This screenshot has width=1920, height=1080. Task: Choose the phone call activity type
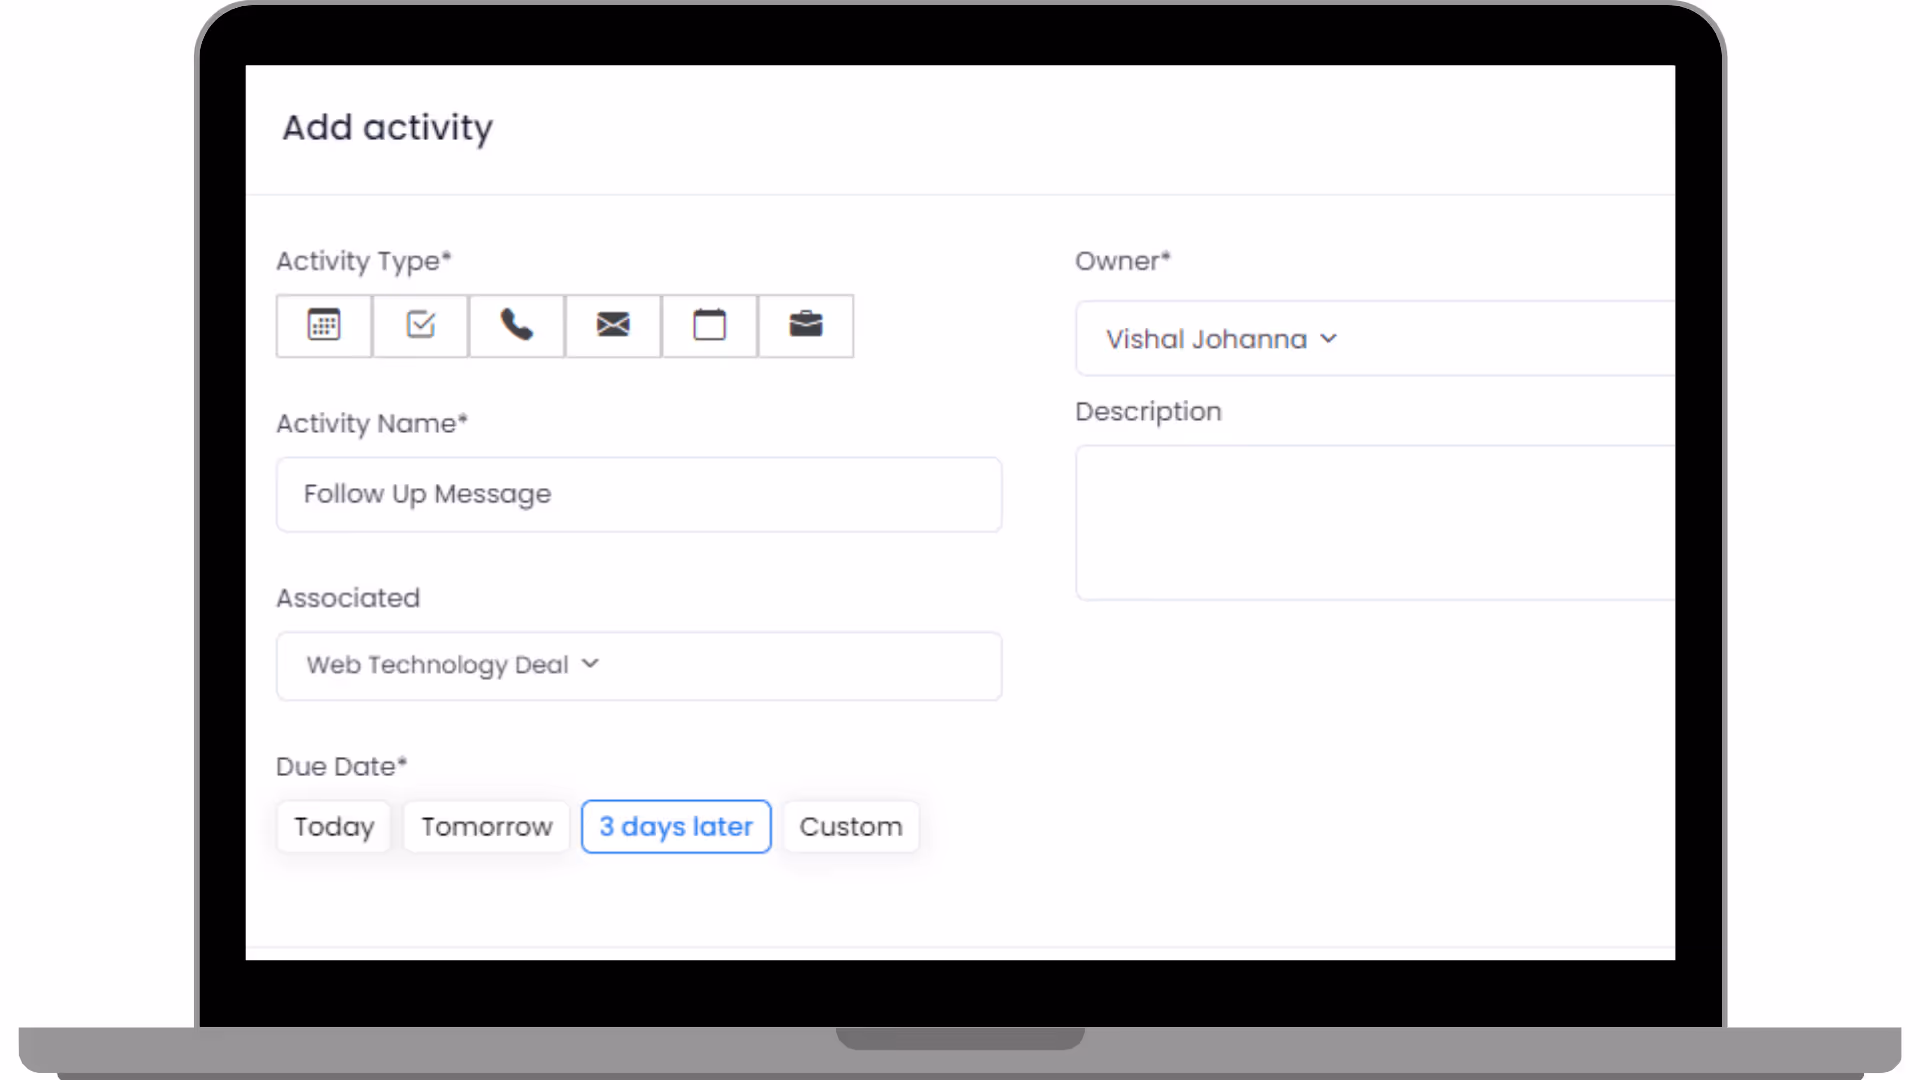[517, 325]
